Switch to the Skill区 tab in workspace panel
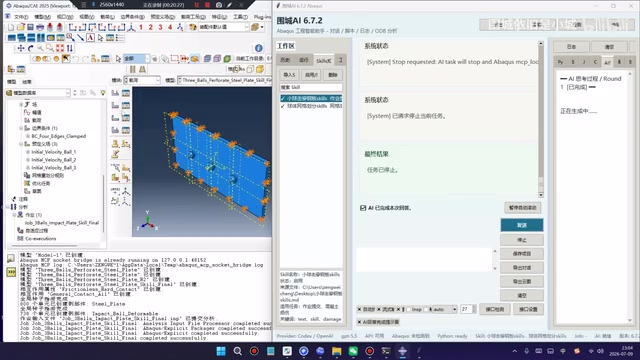Image resolution: width=640 pixels, height=360 pixels. coord(324,60)
